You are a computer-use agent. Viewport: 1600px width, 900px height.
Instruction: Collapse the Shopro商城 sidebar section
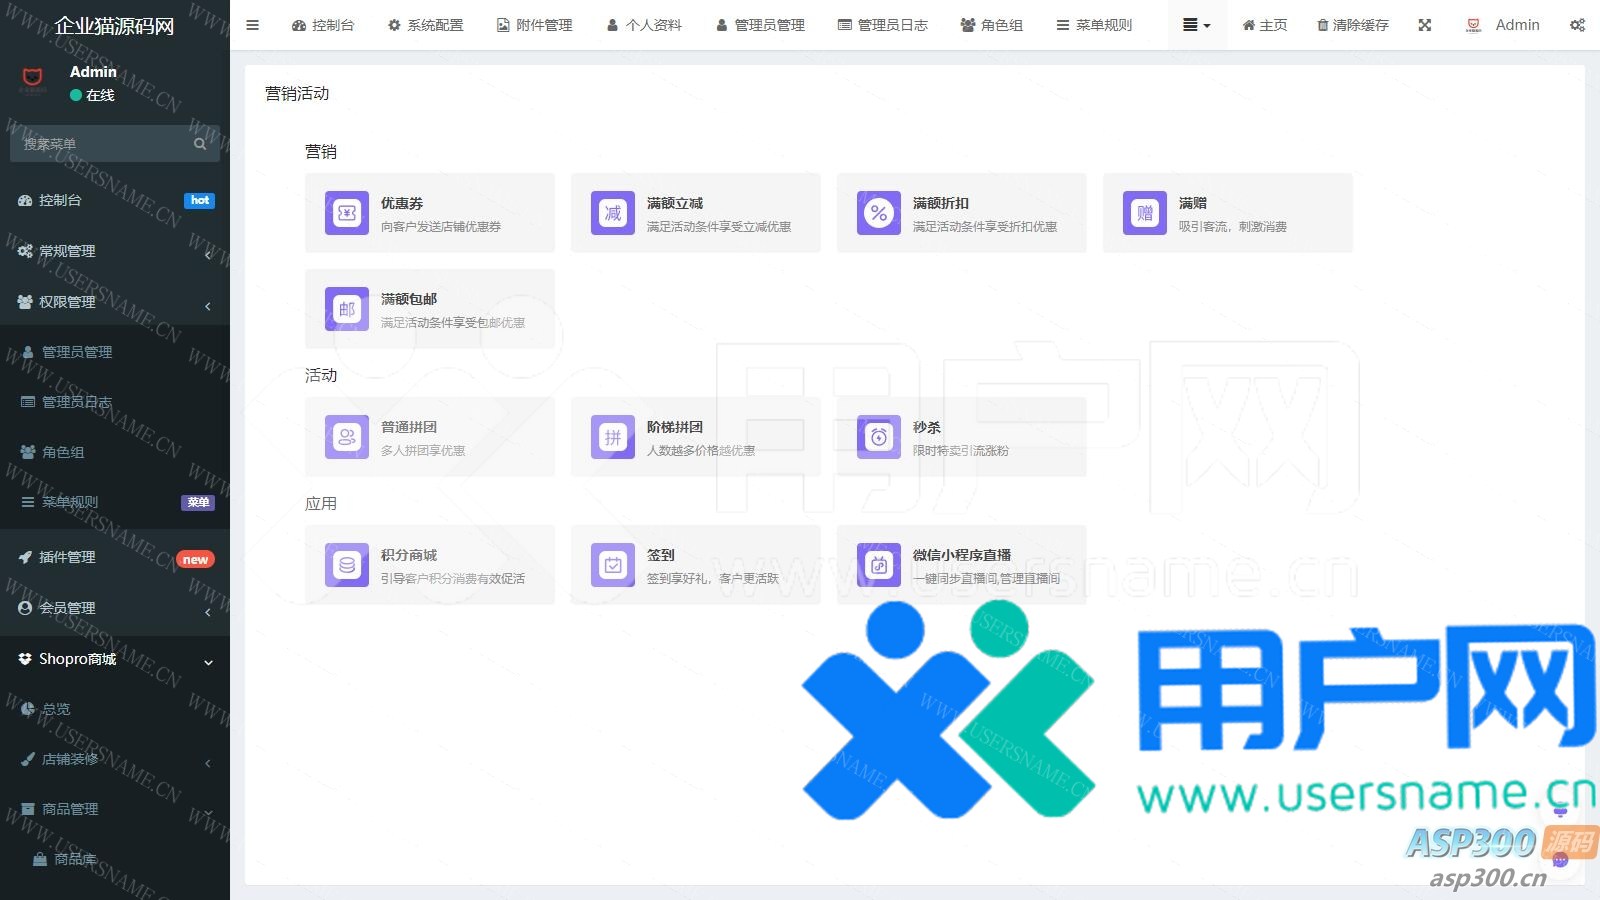[x=114, y=659]
